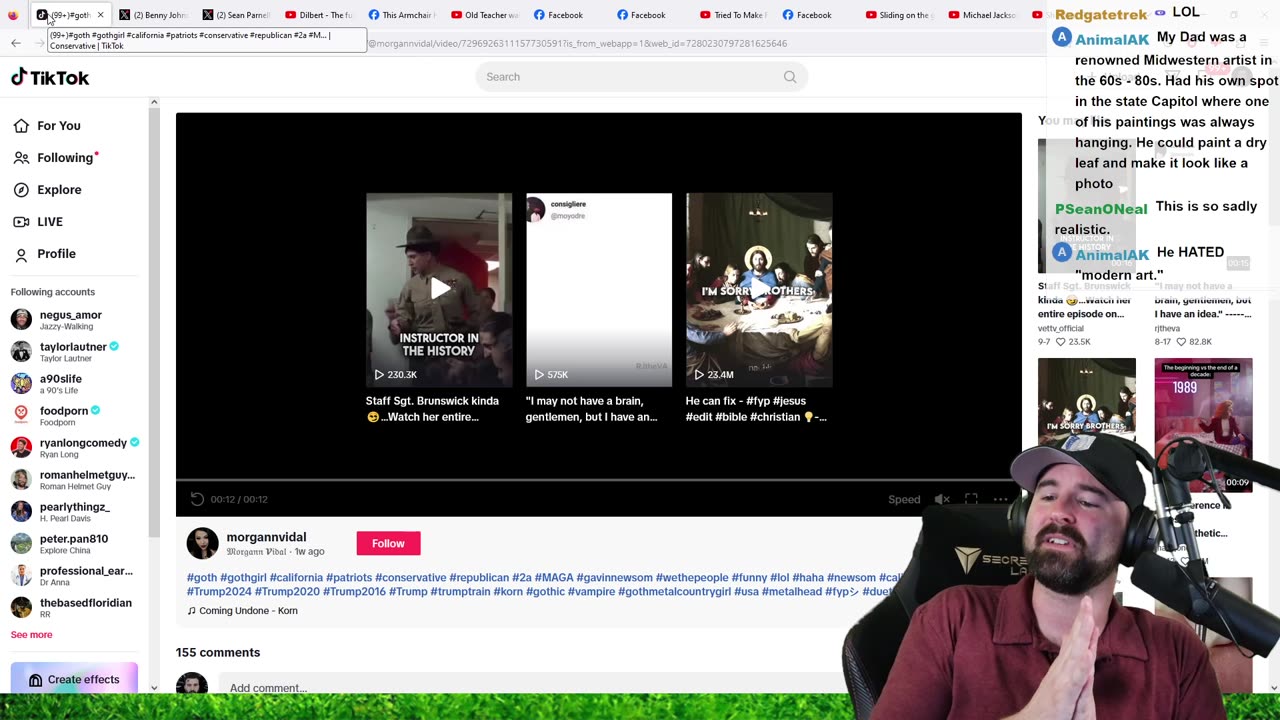Viewport: 1280px width, 720px height.
Task: Open the Explore page
Action: [47, 189]
